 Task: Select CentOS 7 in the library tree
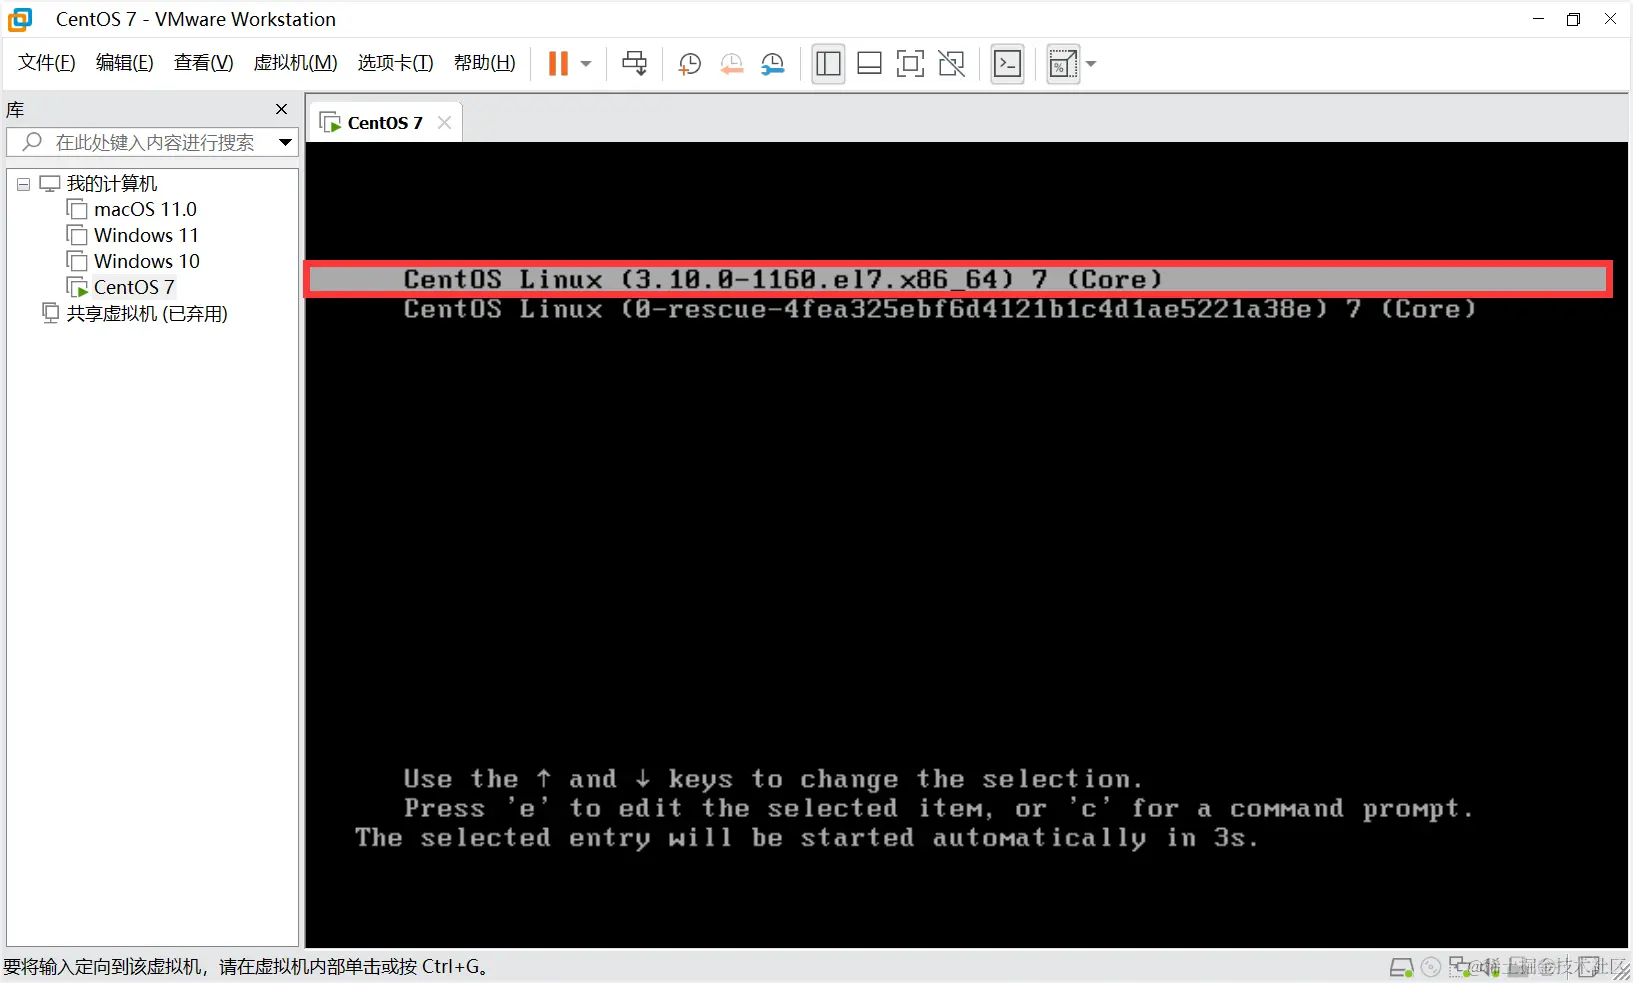134,287
